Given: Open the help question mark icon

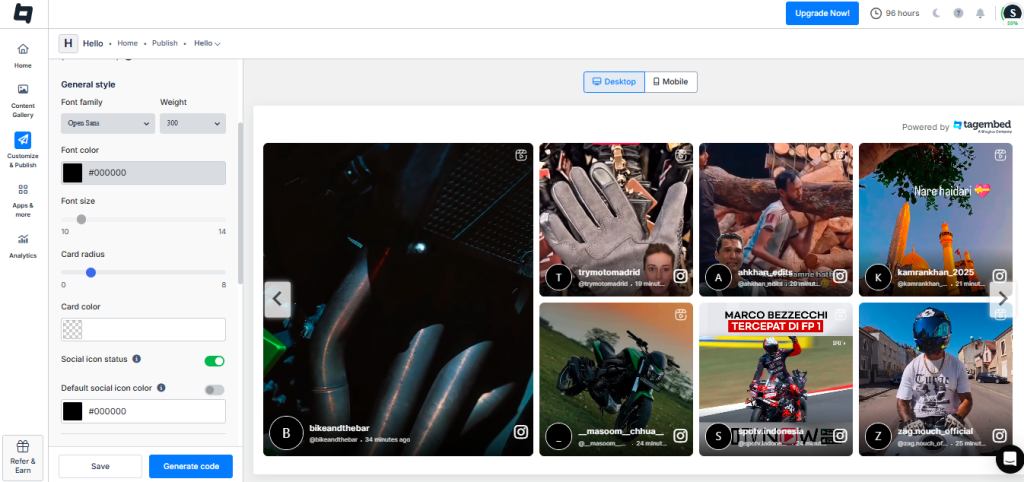Looking at the screenshot, I should (x=958, y=13).
